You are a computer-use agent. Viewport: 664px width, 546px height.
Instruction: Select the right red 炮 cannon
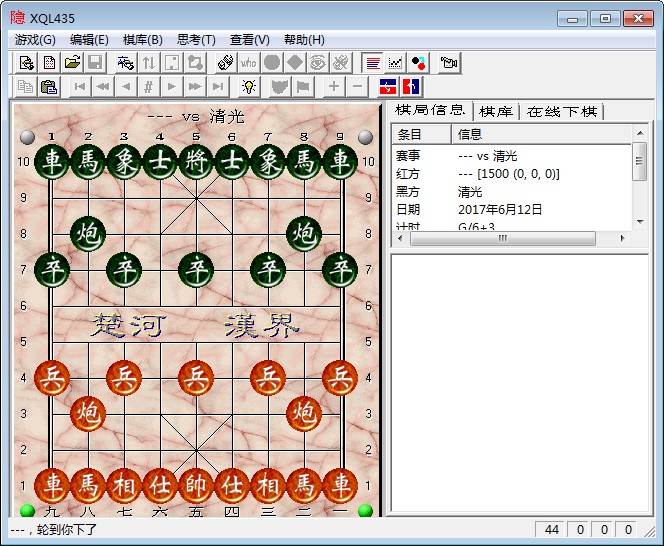tap(304, 413)
